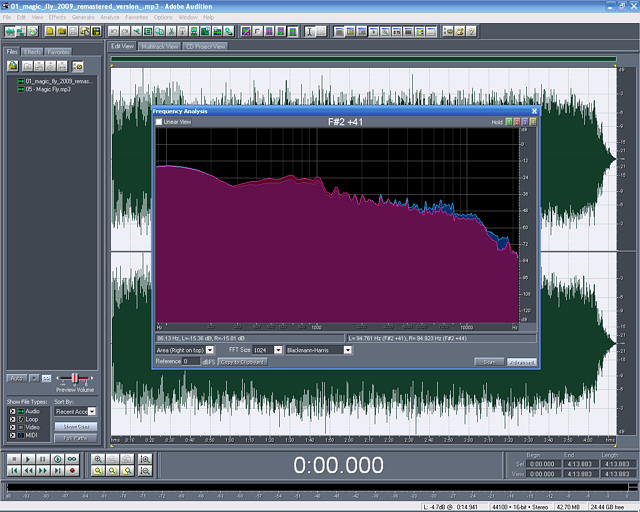Click the Full Paths button
640x512 pixels.
76,439
